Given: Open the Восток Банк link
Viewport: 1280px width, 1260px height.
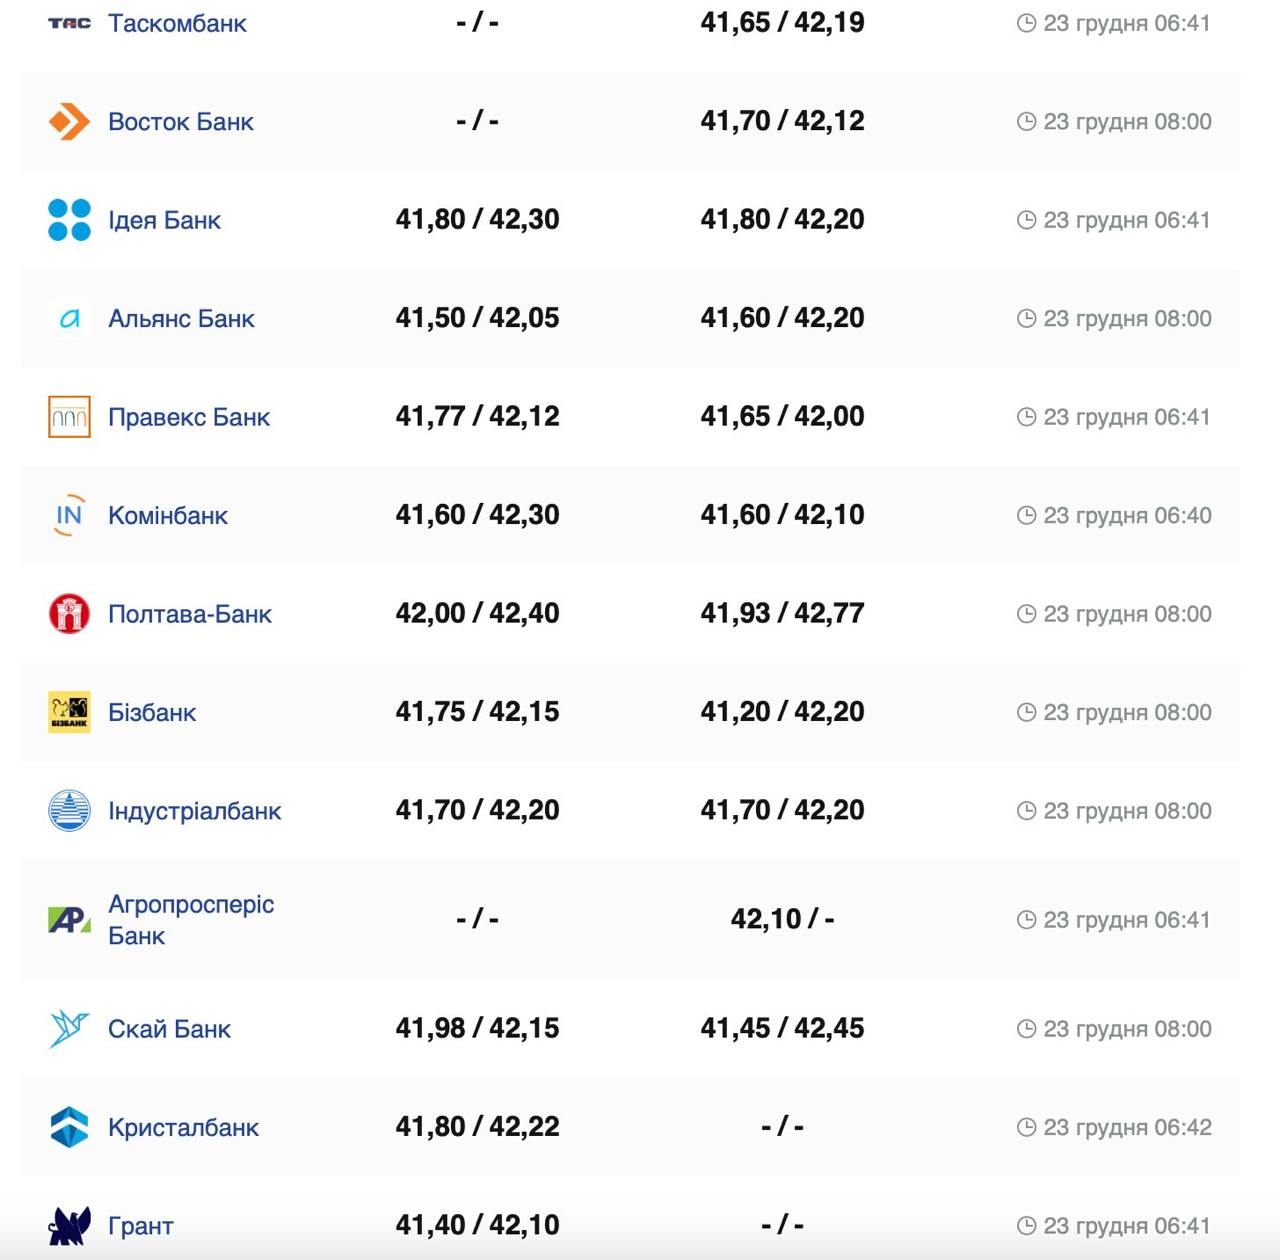Looking at the screenshot, I should 181,122.
